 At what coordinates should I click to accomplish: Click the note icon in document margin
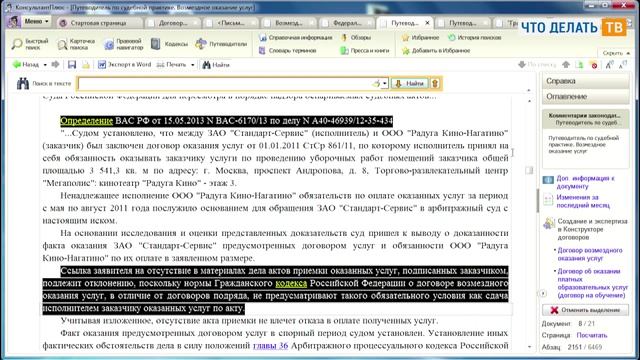tap(529, 170)
